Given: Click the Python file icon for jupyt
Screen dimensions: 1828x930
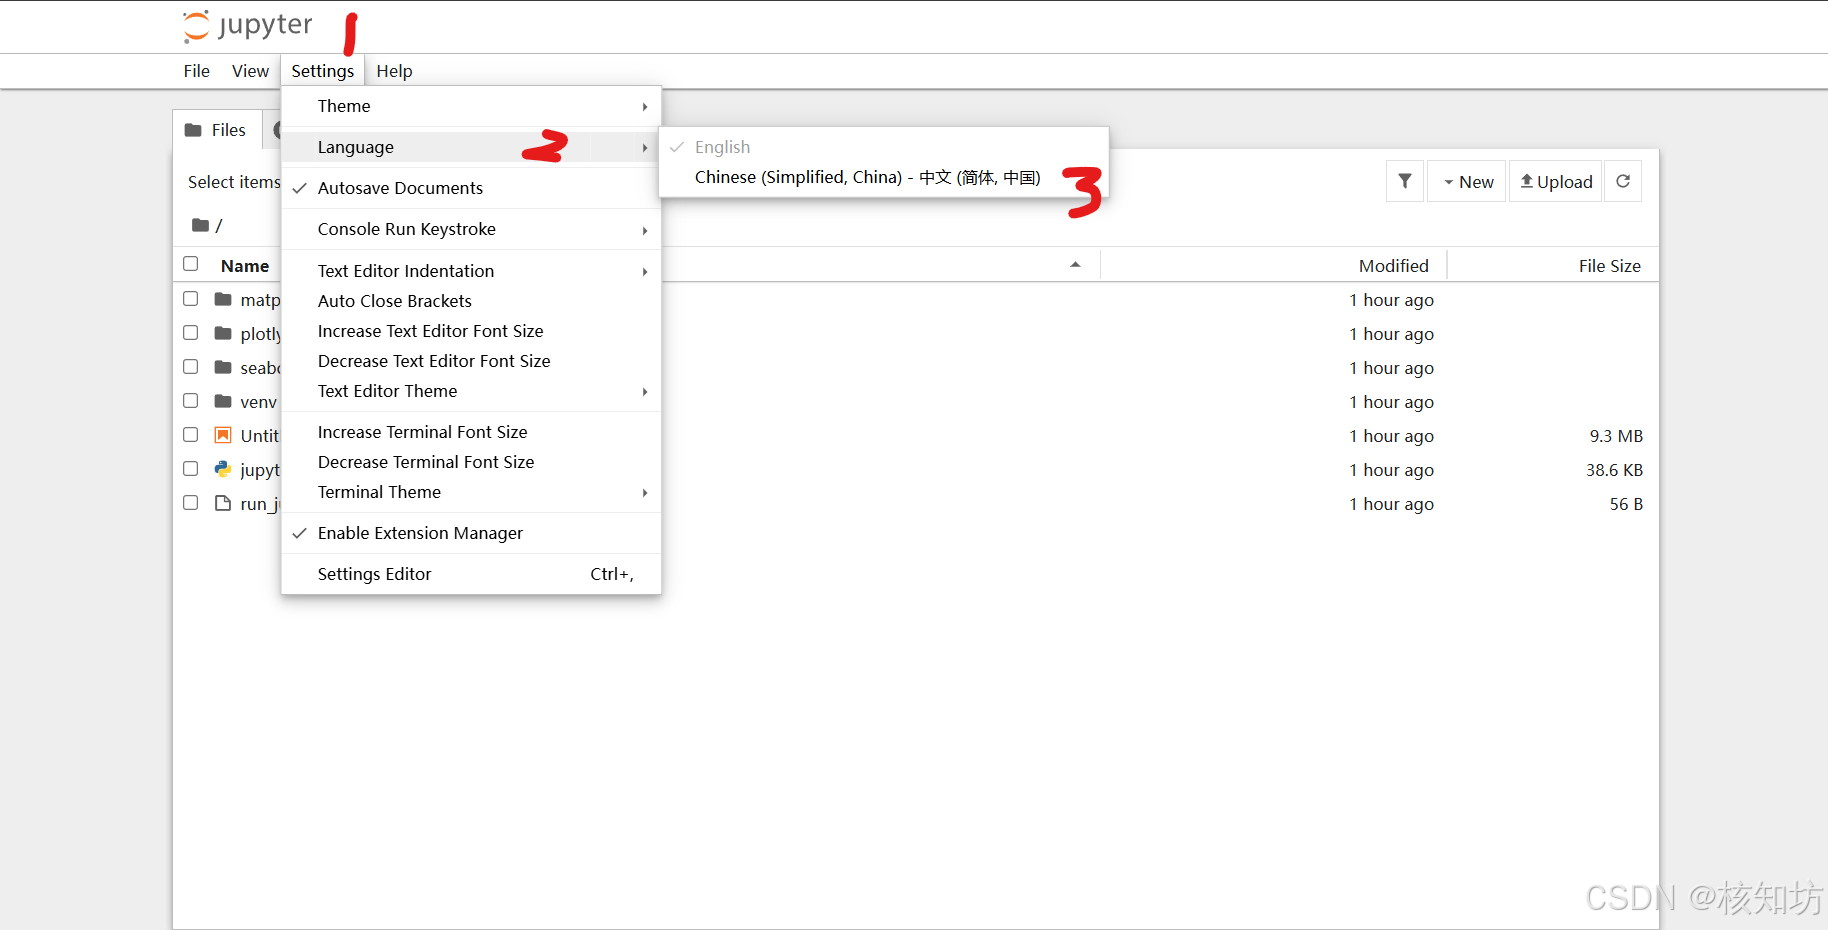Looking at the screenshot, I should 223,469.
